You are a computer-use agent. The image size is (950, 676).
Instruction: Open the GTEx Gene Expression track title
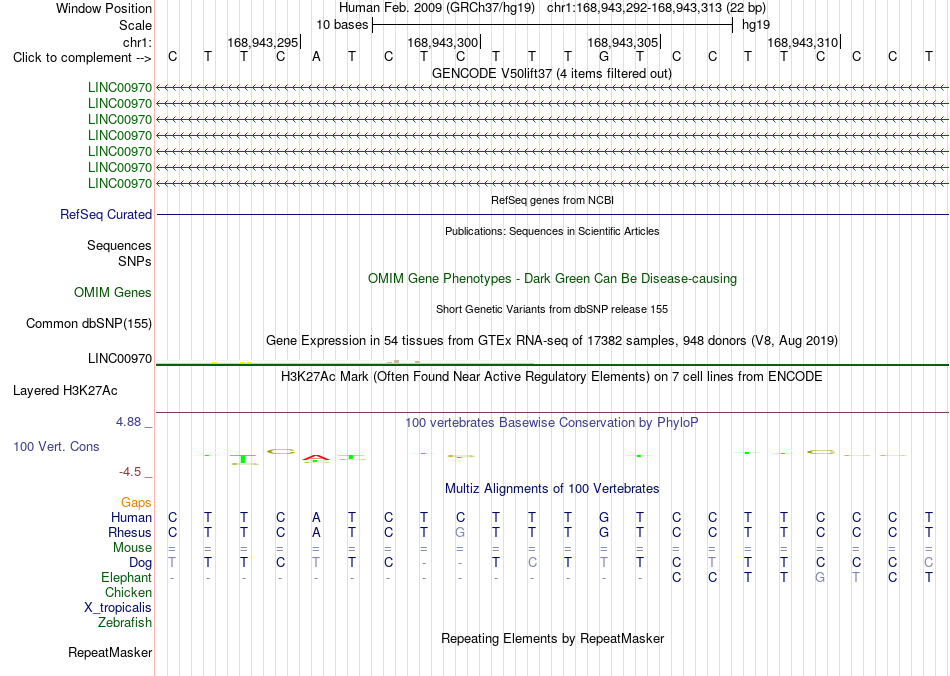[x=552, y=340]
